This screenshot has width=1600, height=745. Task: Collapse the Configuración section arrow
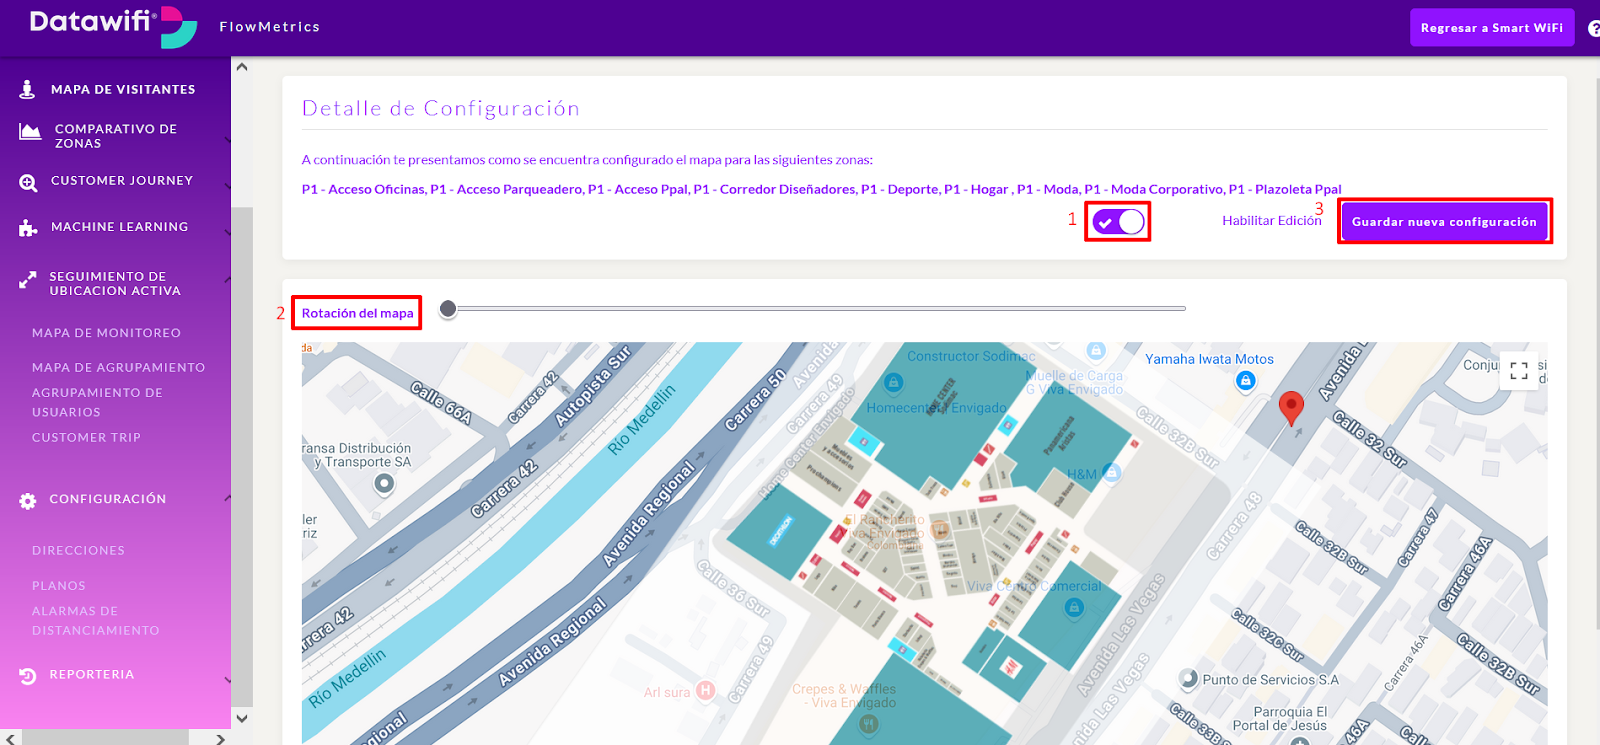pos(227,498)
